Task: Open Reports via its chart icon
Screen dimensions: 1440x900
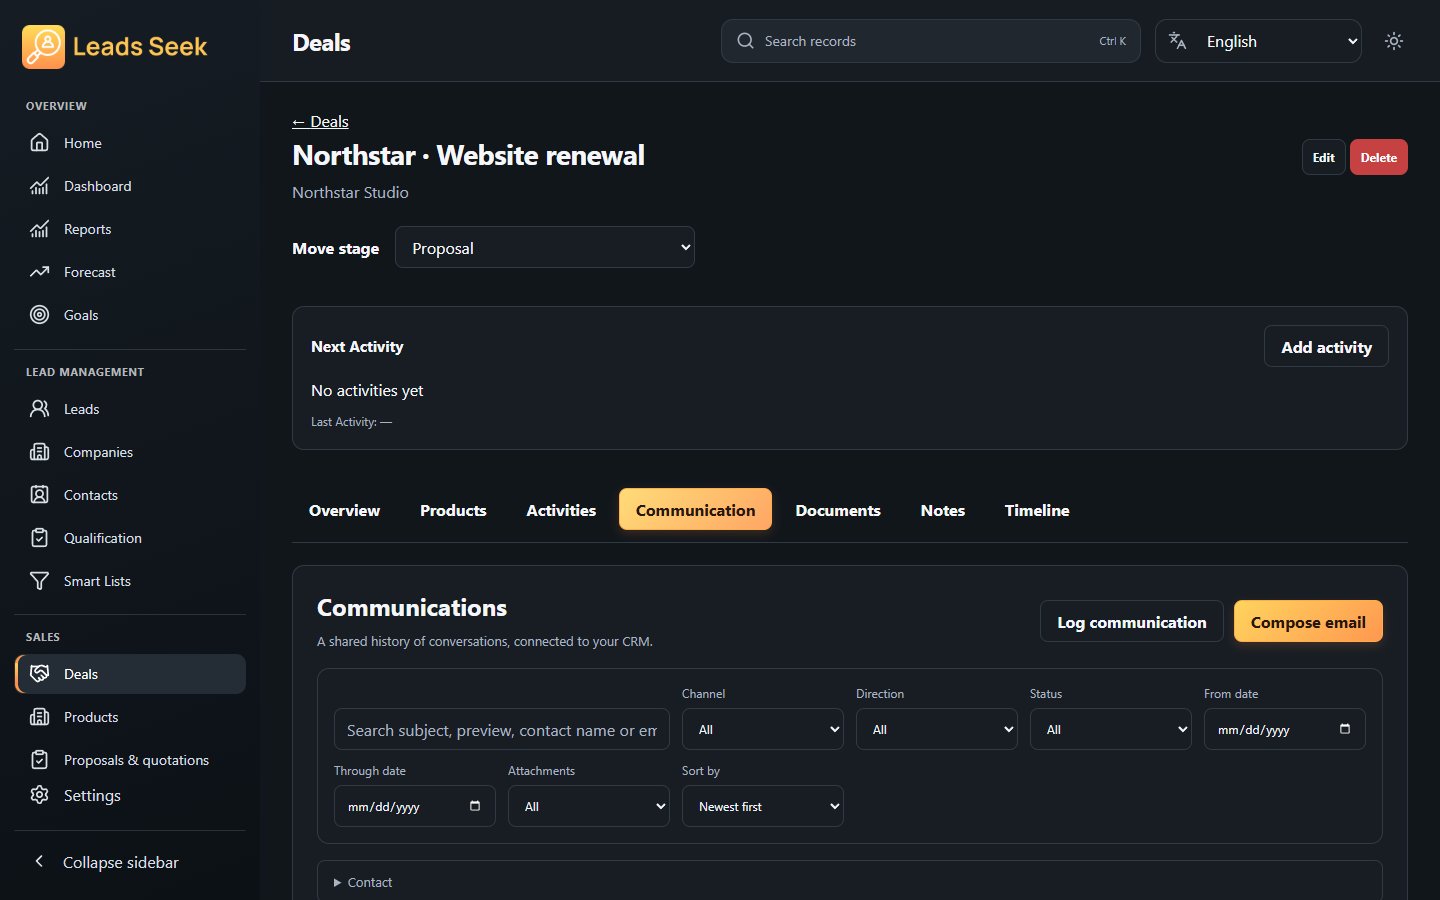Action: (39, 229)
